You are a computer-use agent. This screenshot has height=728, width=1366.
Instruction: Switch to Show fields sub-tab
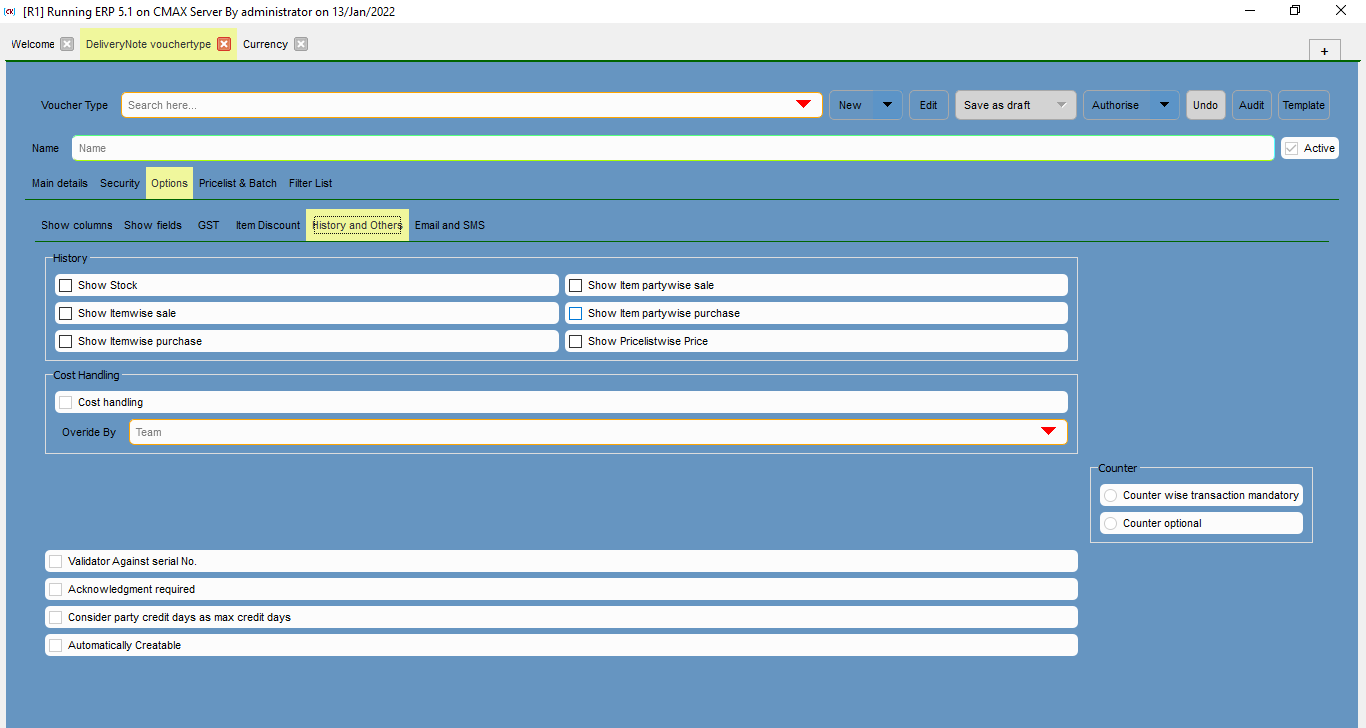pos(153,225)
